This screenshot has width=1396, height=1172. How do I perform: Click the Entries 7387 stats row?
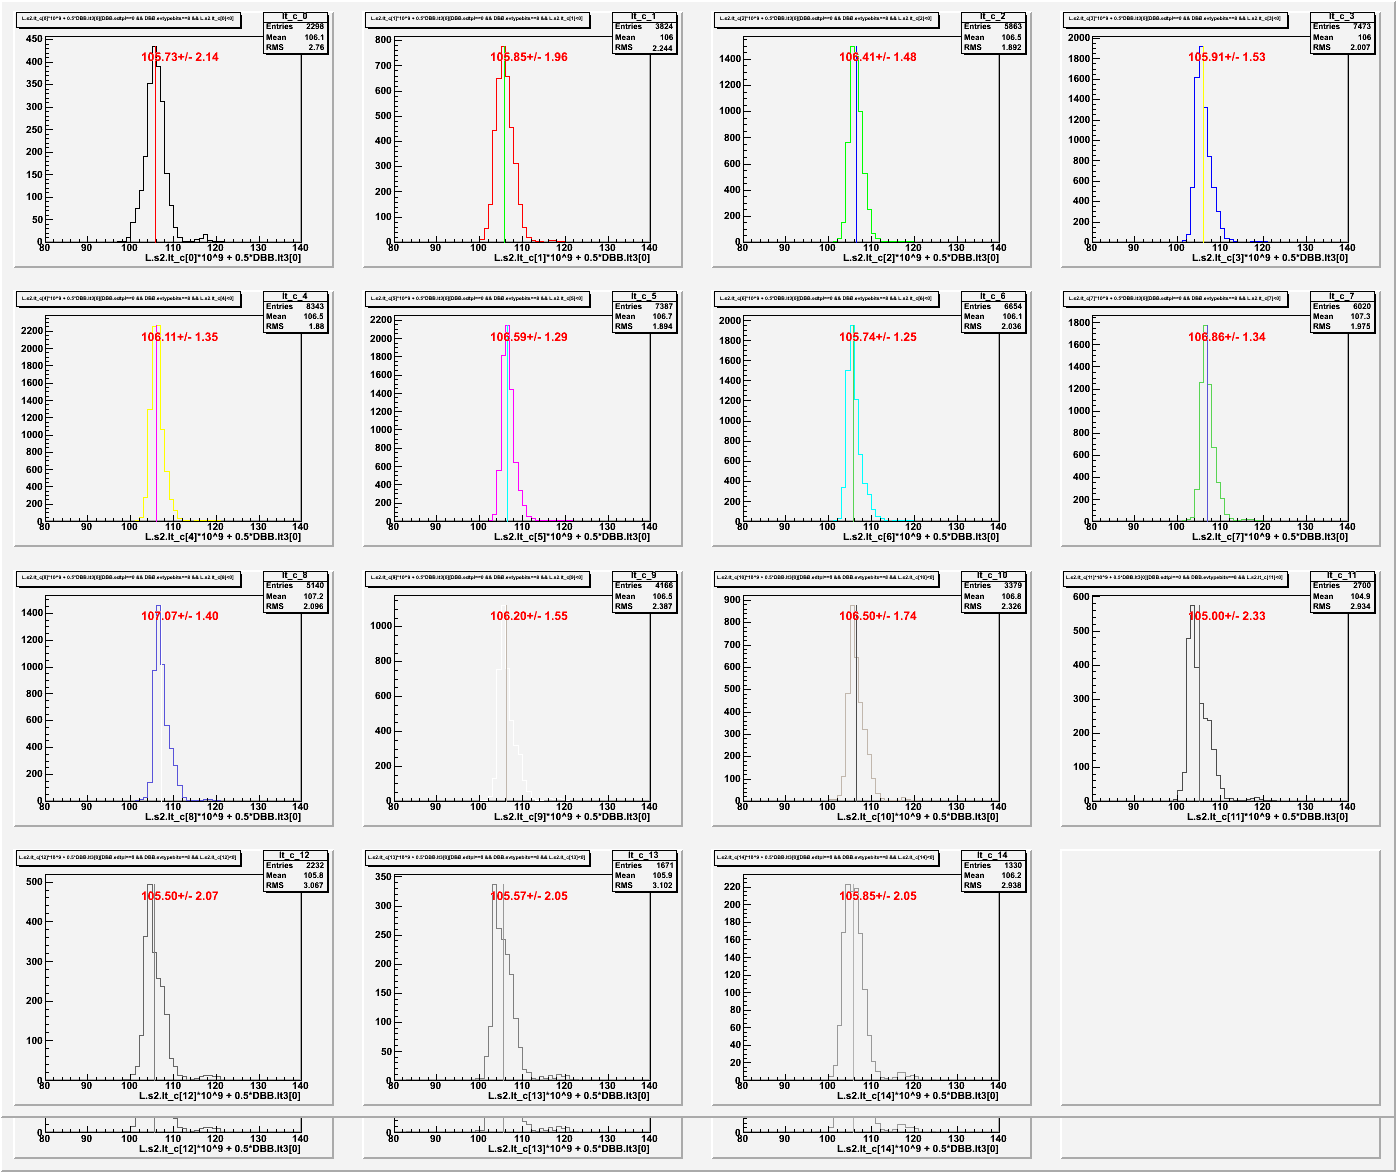[644, 306]
